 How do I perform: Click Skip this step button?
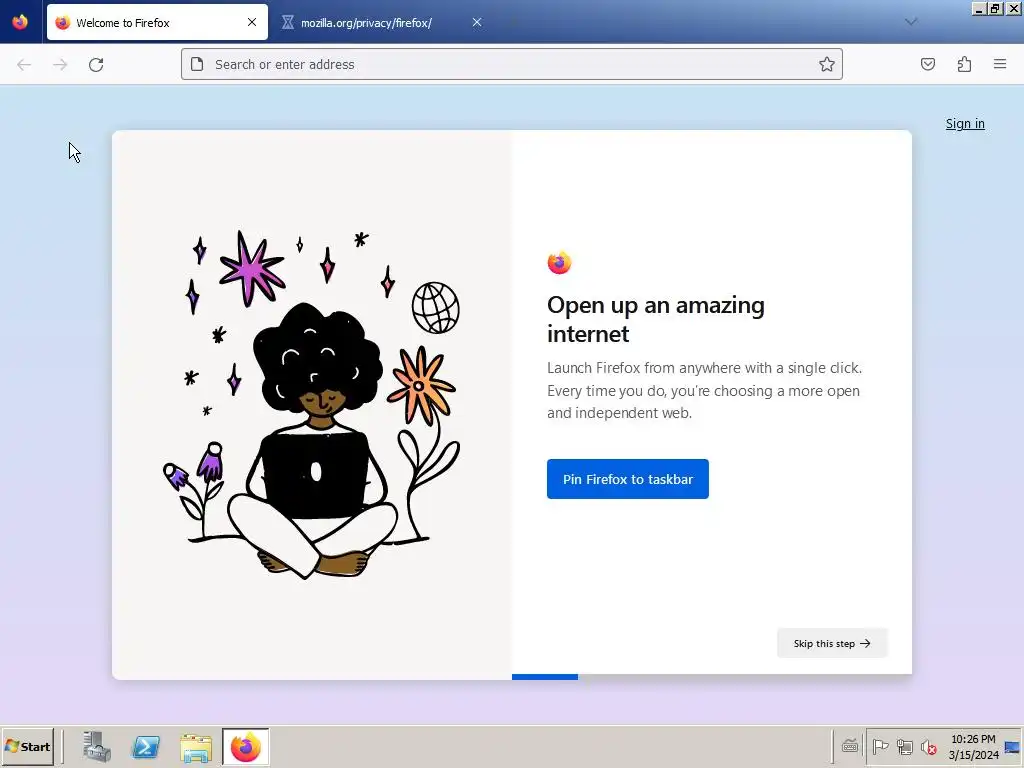832,643
